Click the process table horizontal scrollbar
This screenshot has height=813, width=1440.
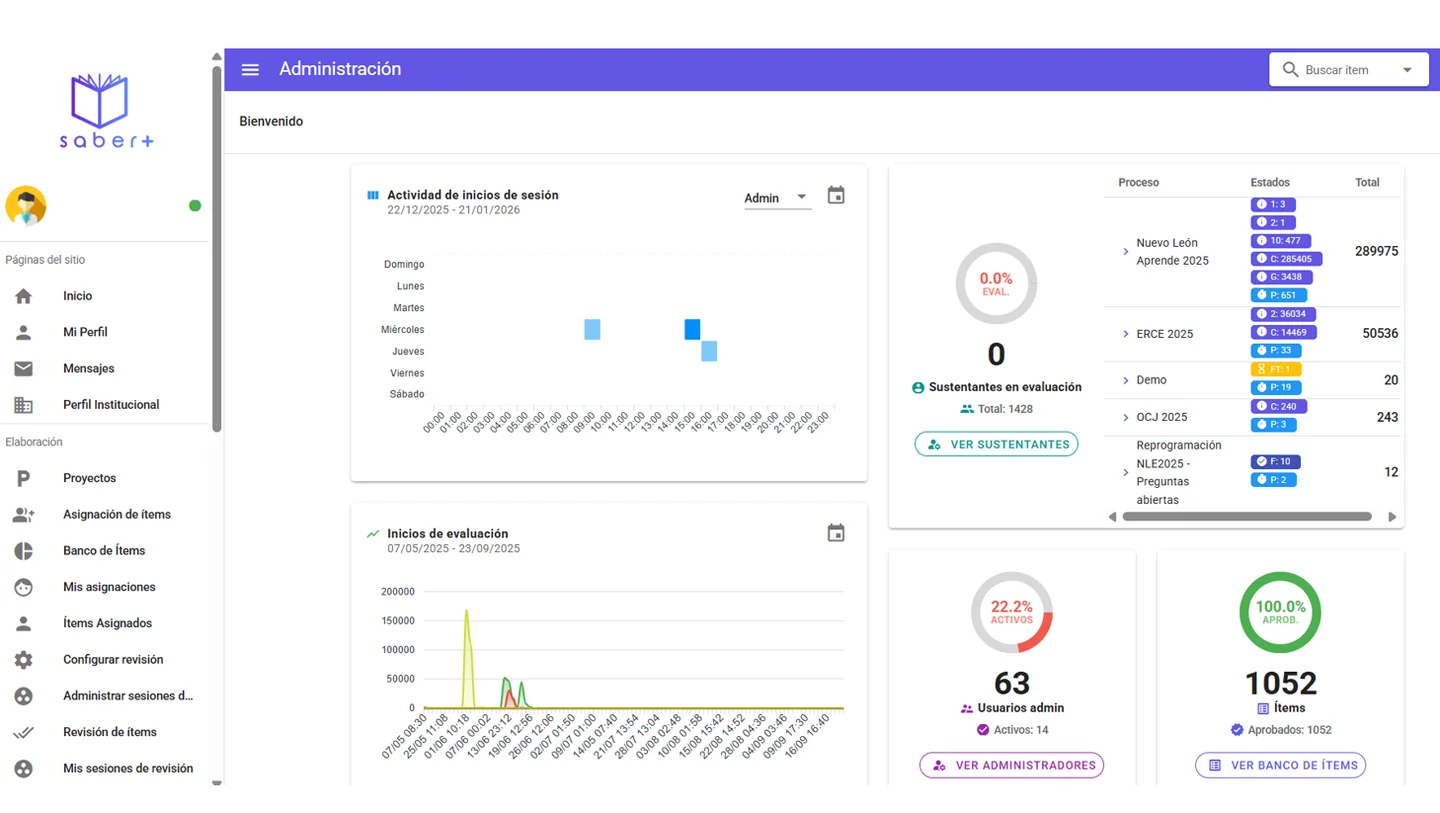pos(1247,517)
